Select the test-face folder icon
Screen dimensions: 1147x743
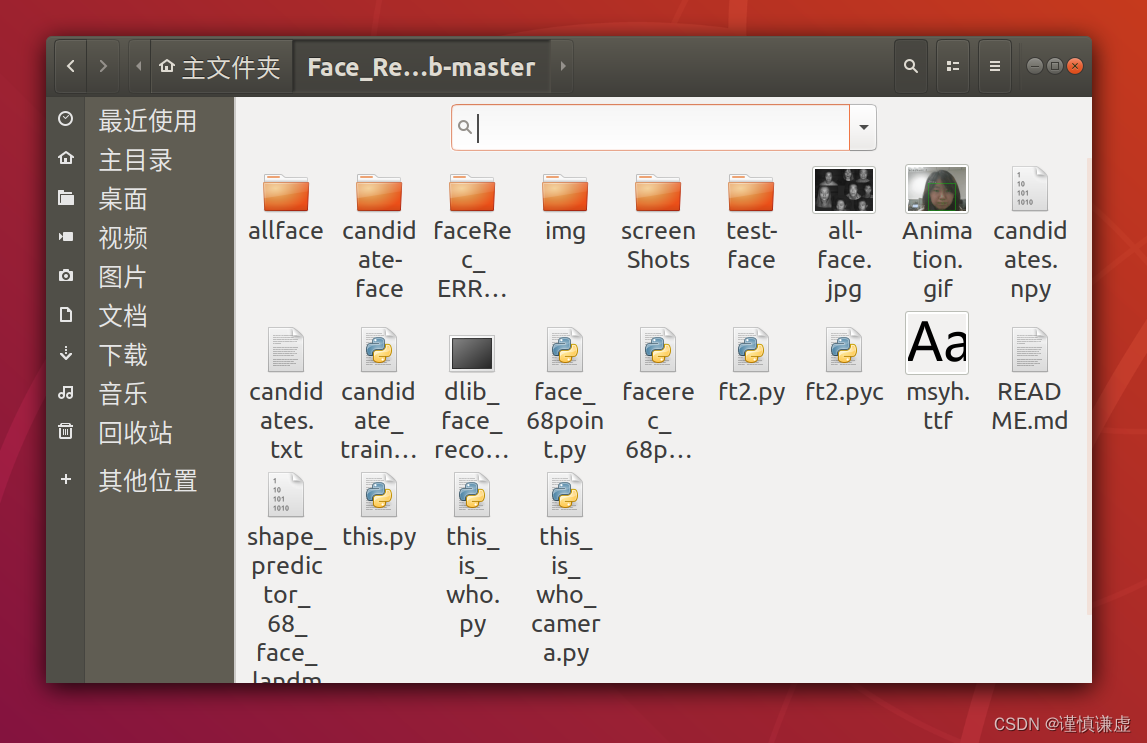point(751,192)
